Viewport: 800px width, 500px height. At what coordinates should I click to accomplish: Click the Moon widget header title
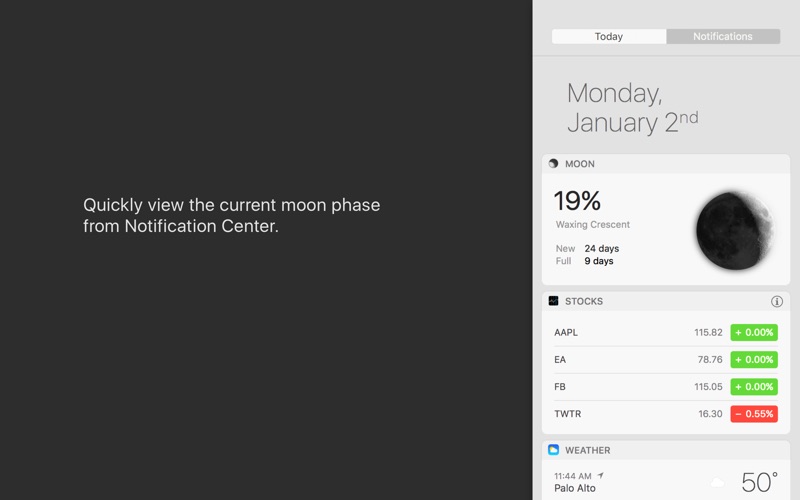pyautogui.click(x=580, y=164)
